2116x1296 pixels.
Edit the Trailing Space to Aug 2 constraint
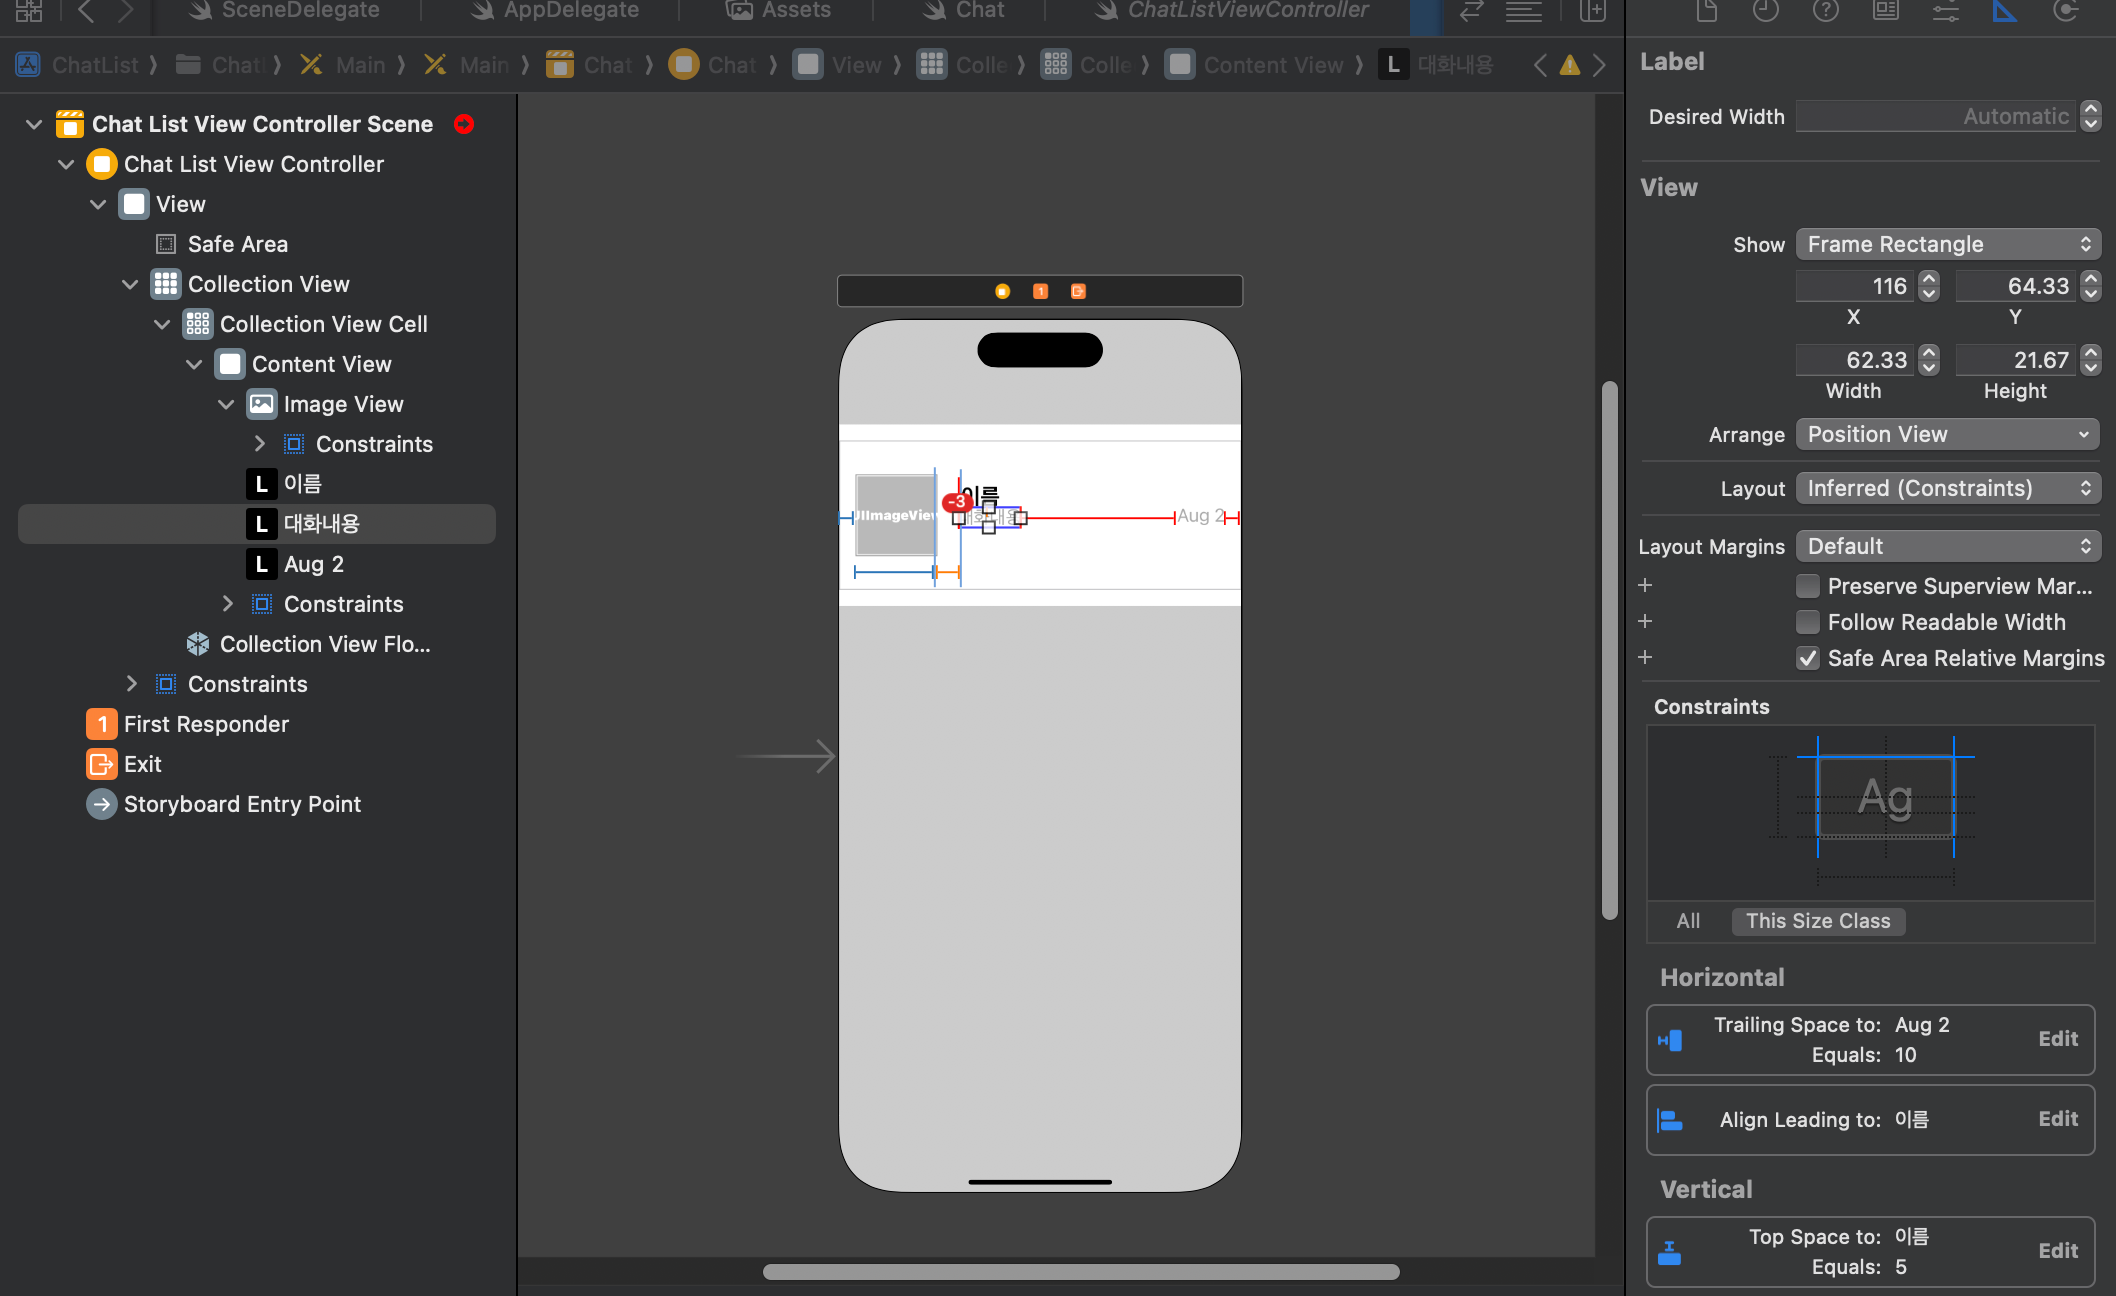coord(2058,1039)
